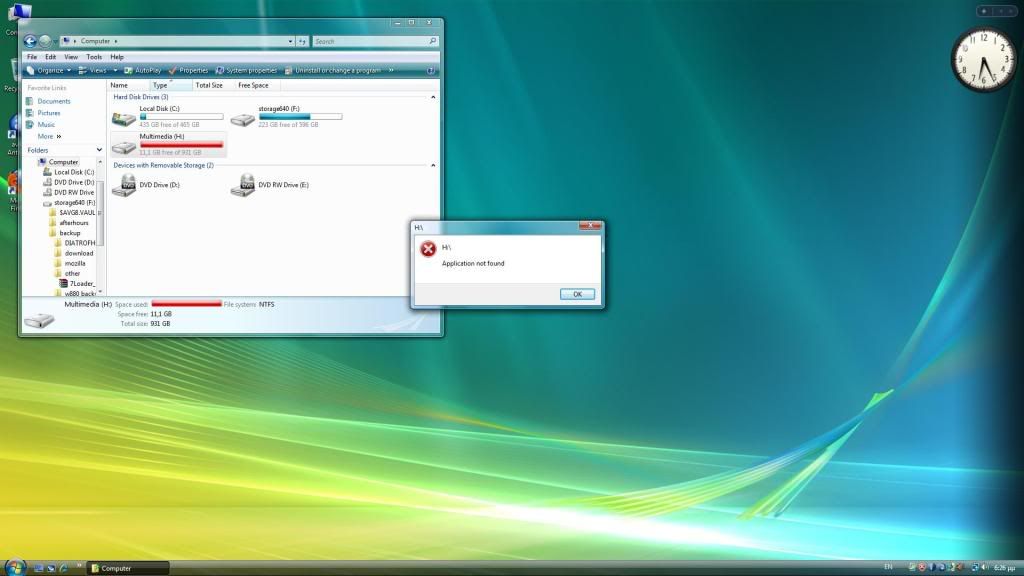Select the backup folder in tree
The width and height of the screenshot is (1024, 576).
click(x=70, y=233)
